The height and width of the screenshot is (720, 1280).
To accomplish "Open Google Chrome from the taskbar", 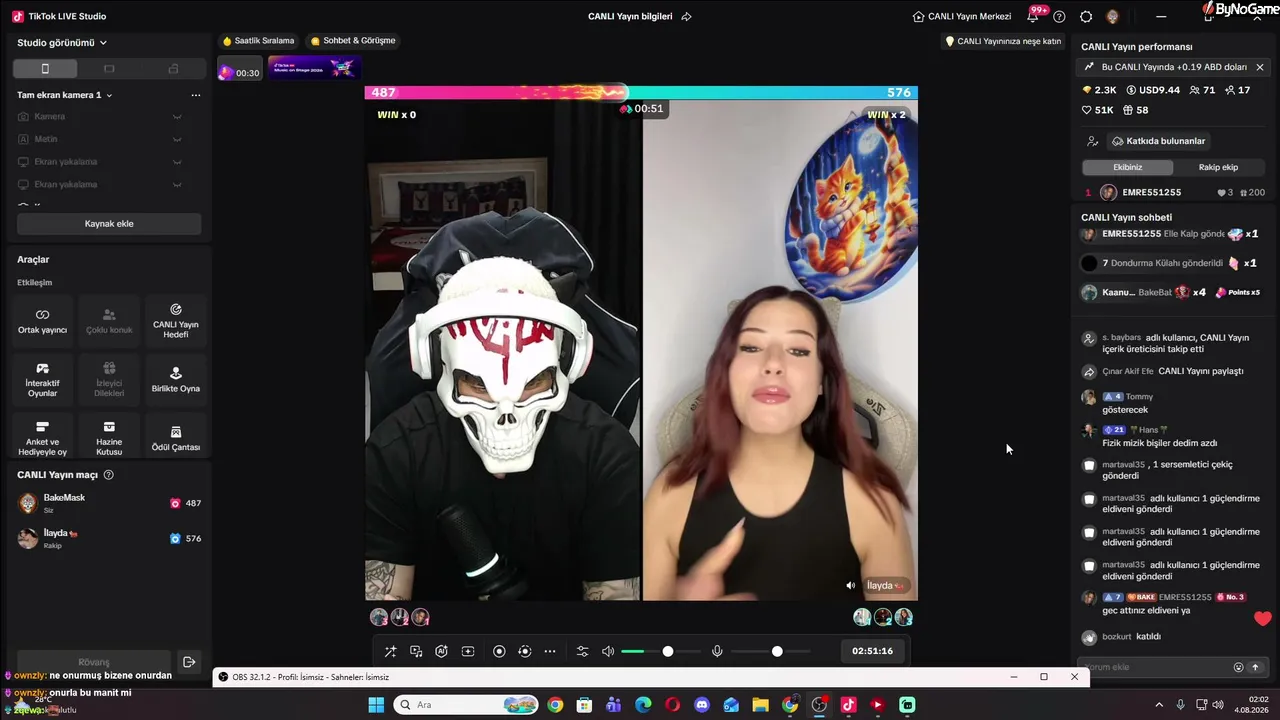I will point(555,705).
